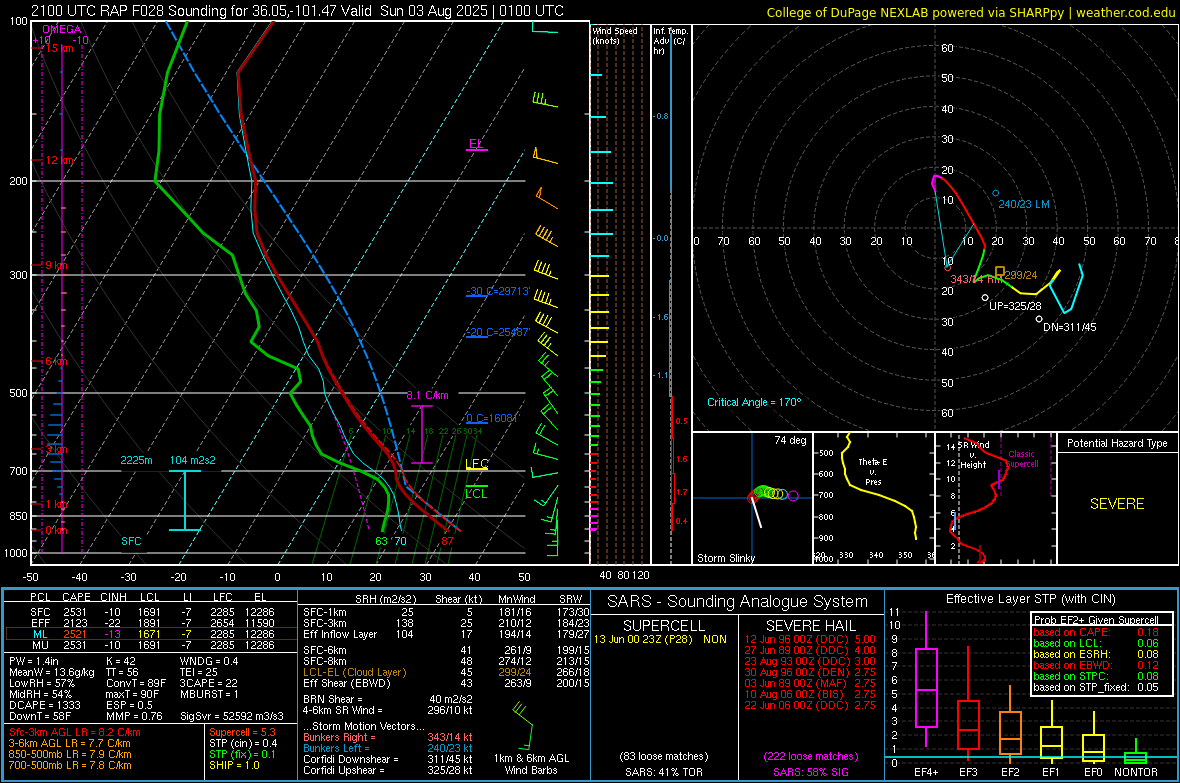
Task: Click the based on CAPE probability row
Action: pos(1096,632)
